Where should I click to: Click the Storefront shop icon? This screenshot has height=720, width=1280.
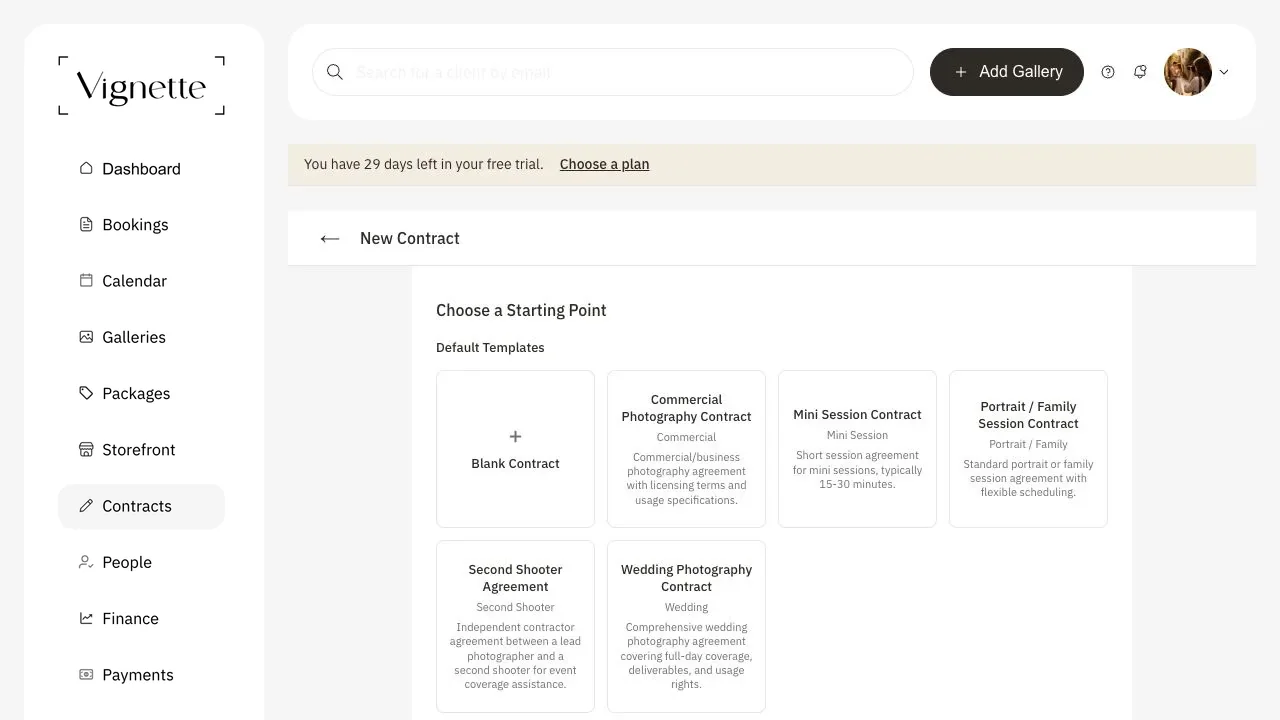point(86,449)
